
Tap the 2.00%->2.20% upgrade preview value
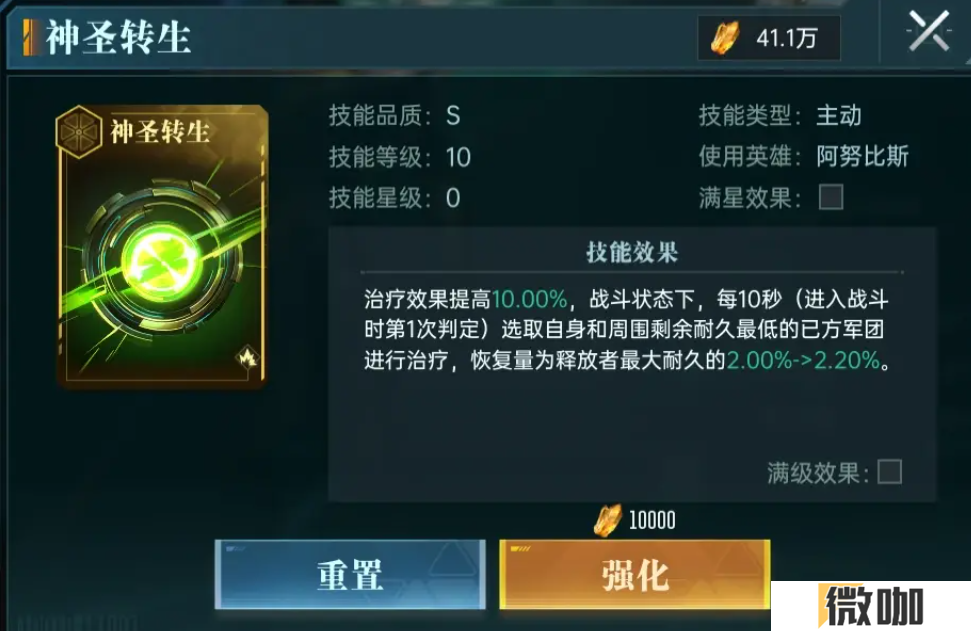pyautogui.click(x=803, y=360)
